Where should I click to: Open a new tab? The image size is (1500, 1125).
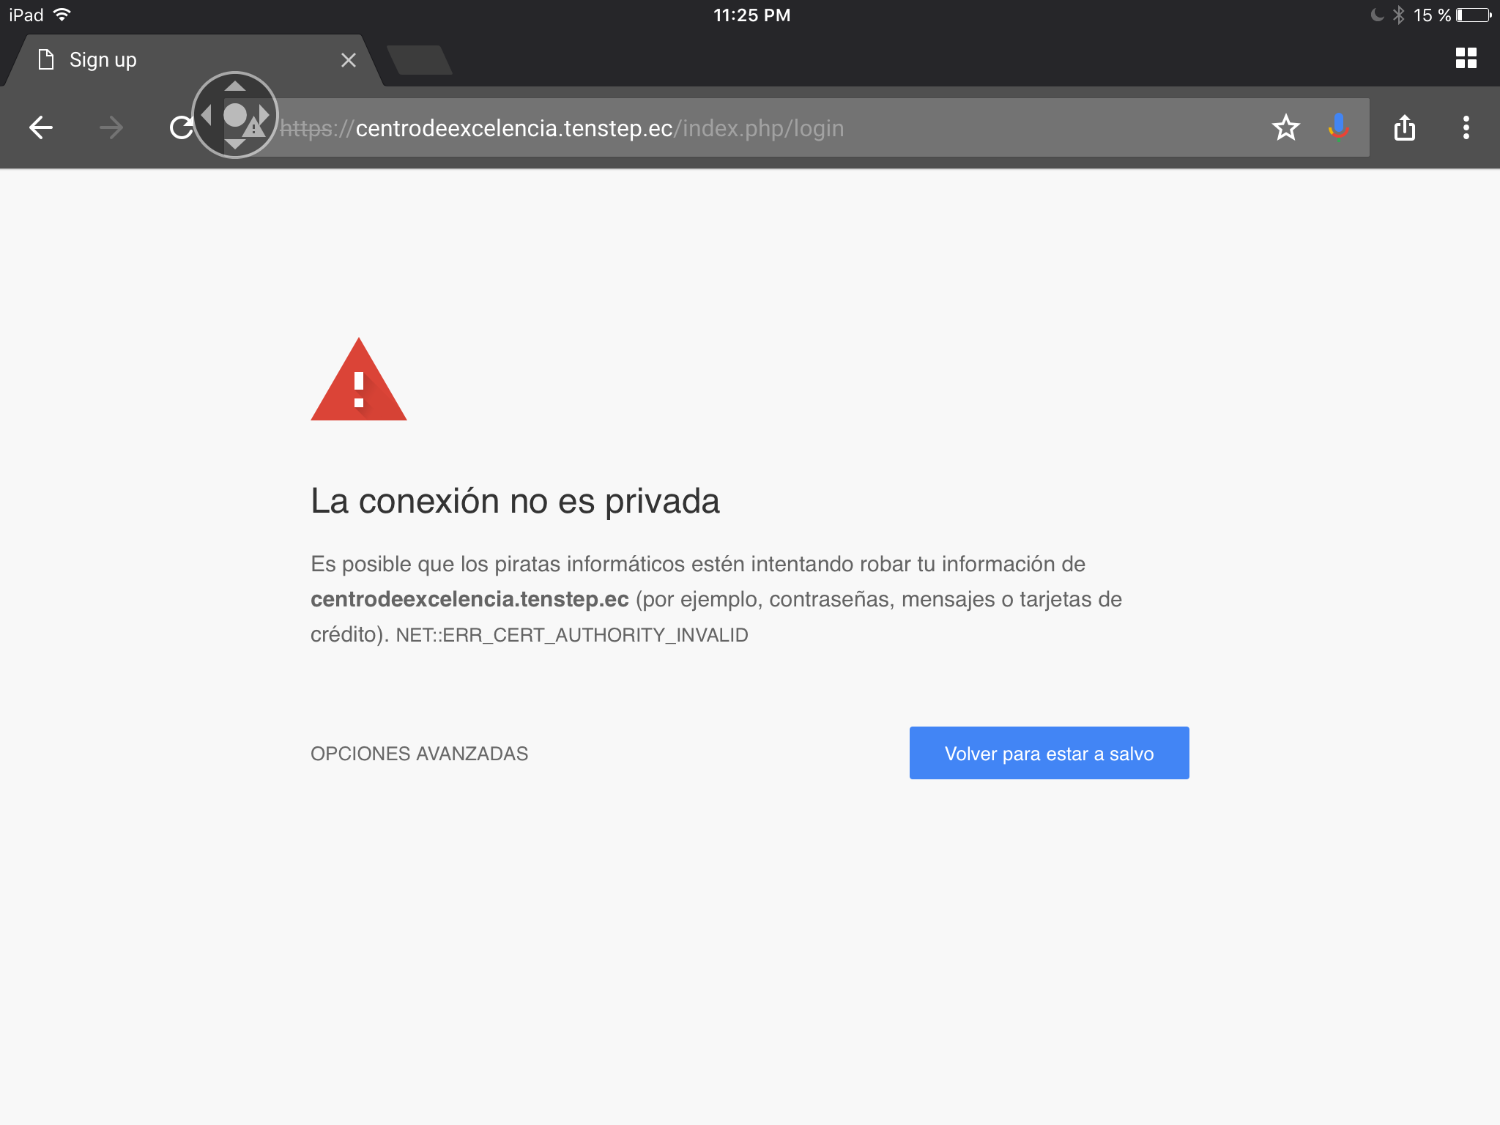pyautogui.click(x=419, y=60)
